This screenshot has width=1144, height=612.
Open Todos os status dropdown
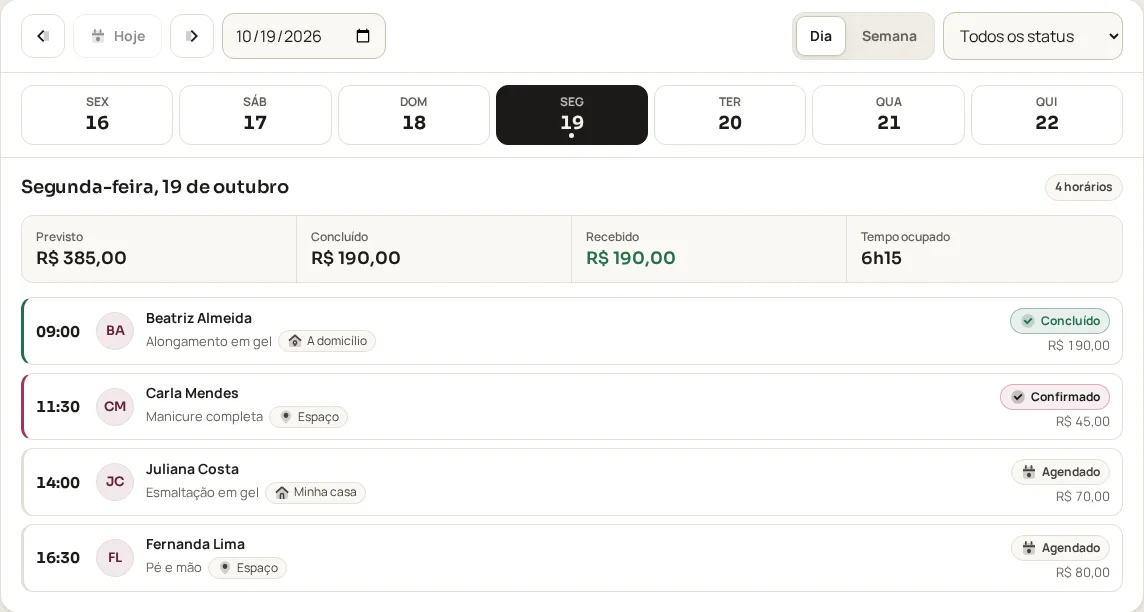click(1032, 36)
